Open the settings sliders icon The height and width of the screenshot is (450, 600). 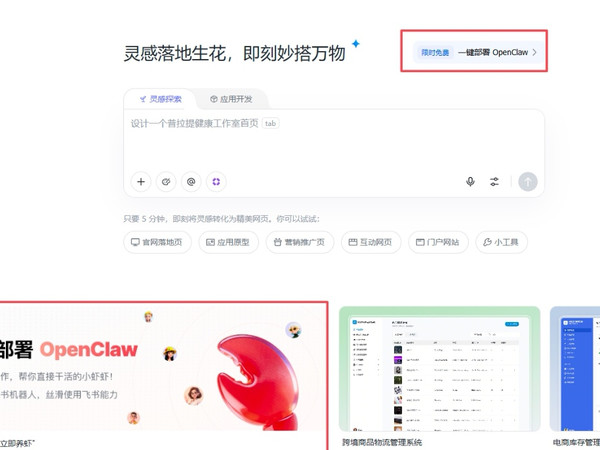(494, 181)
